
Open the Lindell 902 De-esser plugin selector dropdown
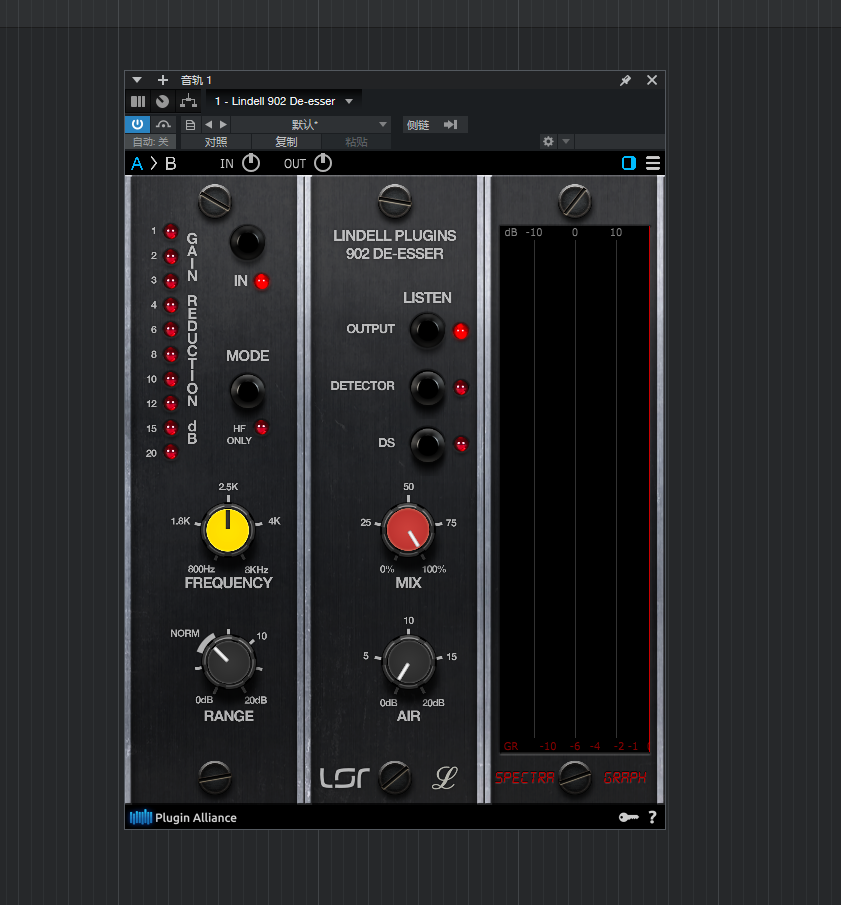tap(283, 101)
